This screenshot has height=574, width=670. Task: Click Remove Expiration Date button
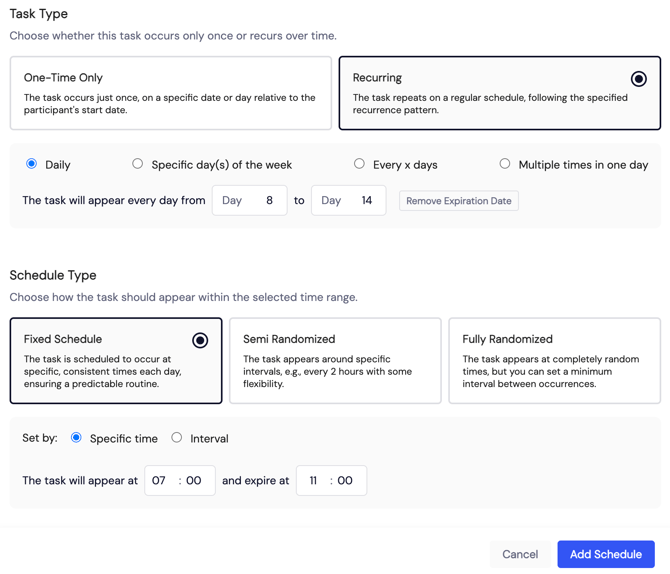[458, 200]
